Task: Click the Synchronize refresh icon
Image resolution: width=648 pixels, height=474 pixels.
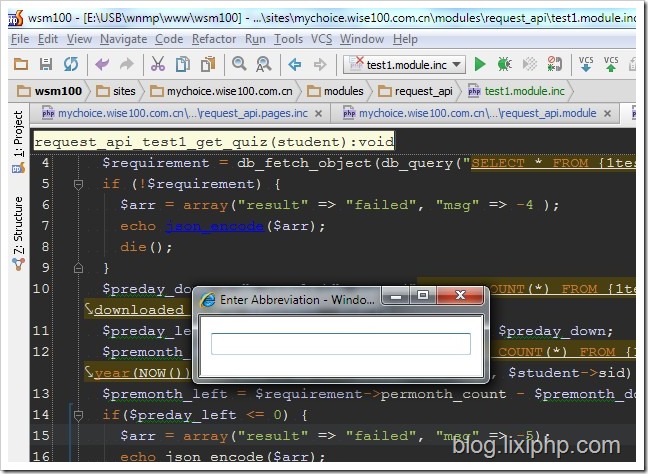Action: click(71, 64)
